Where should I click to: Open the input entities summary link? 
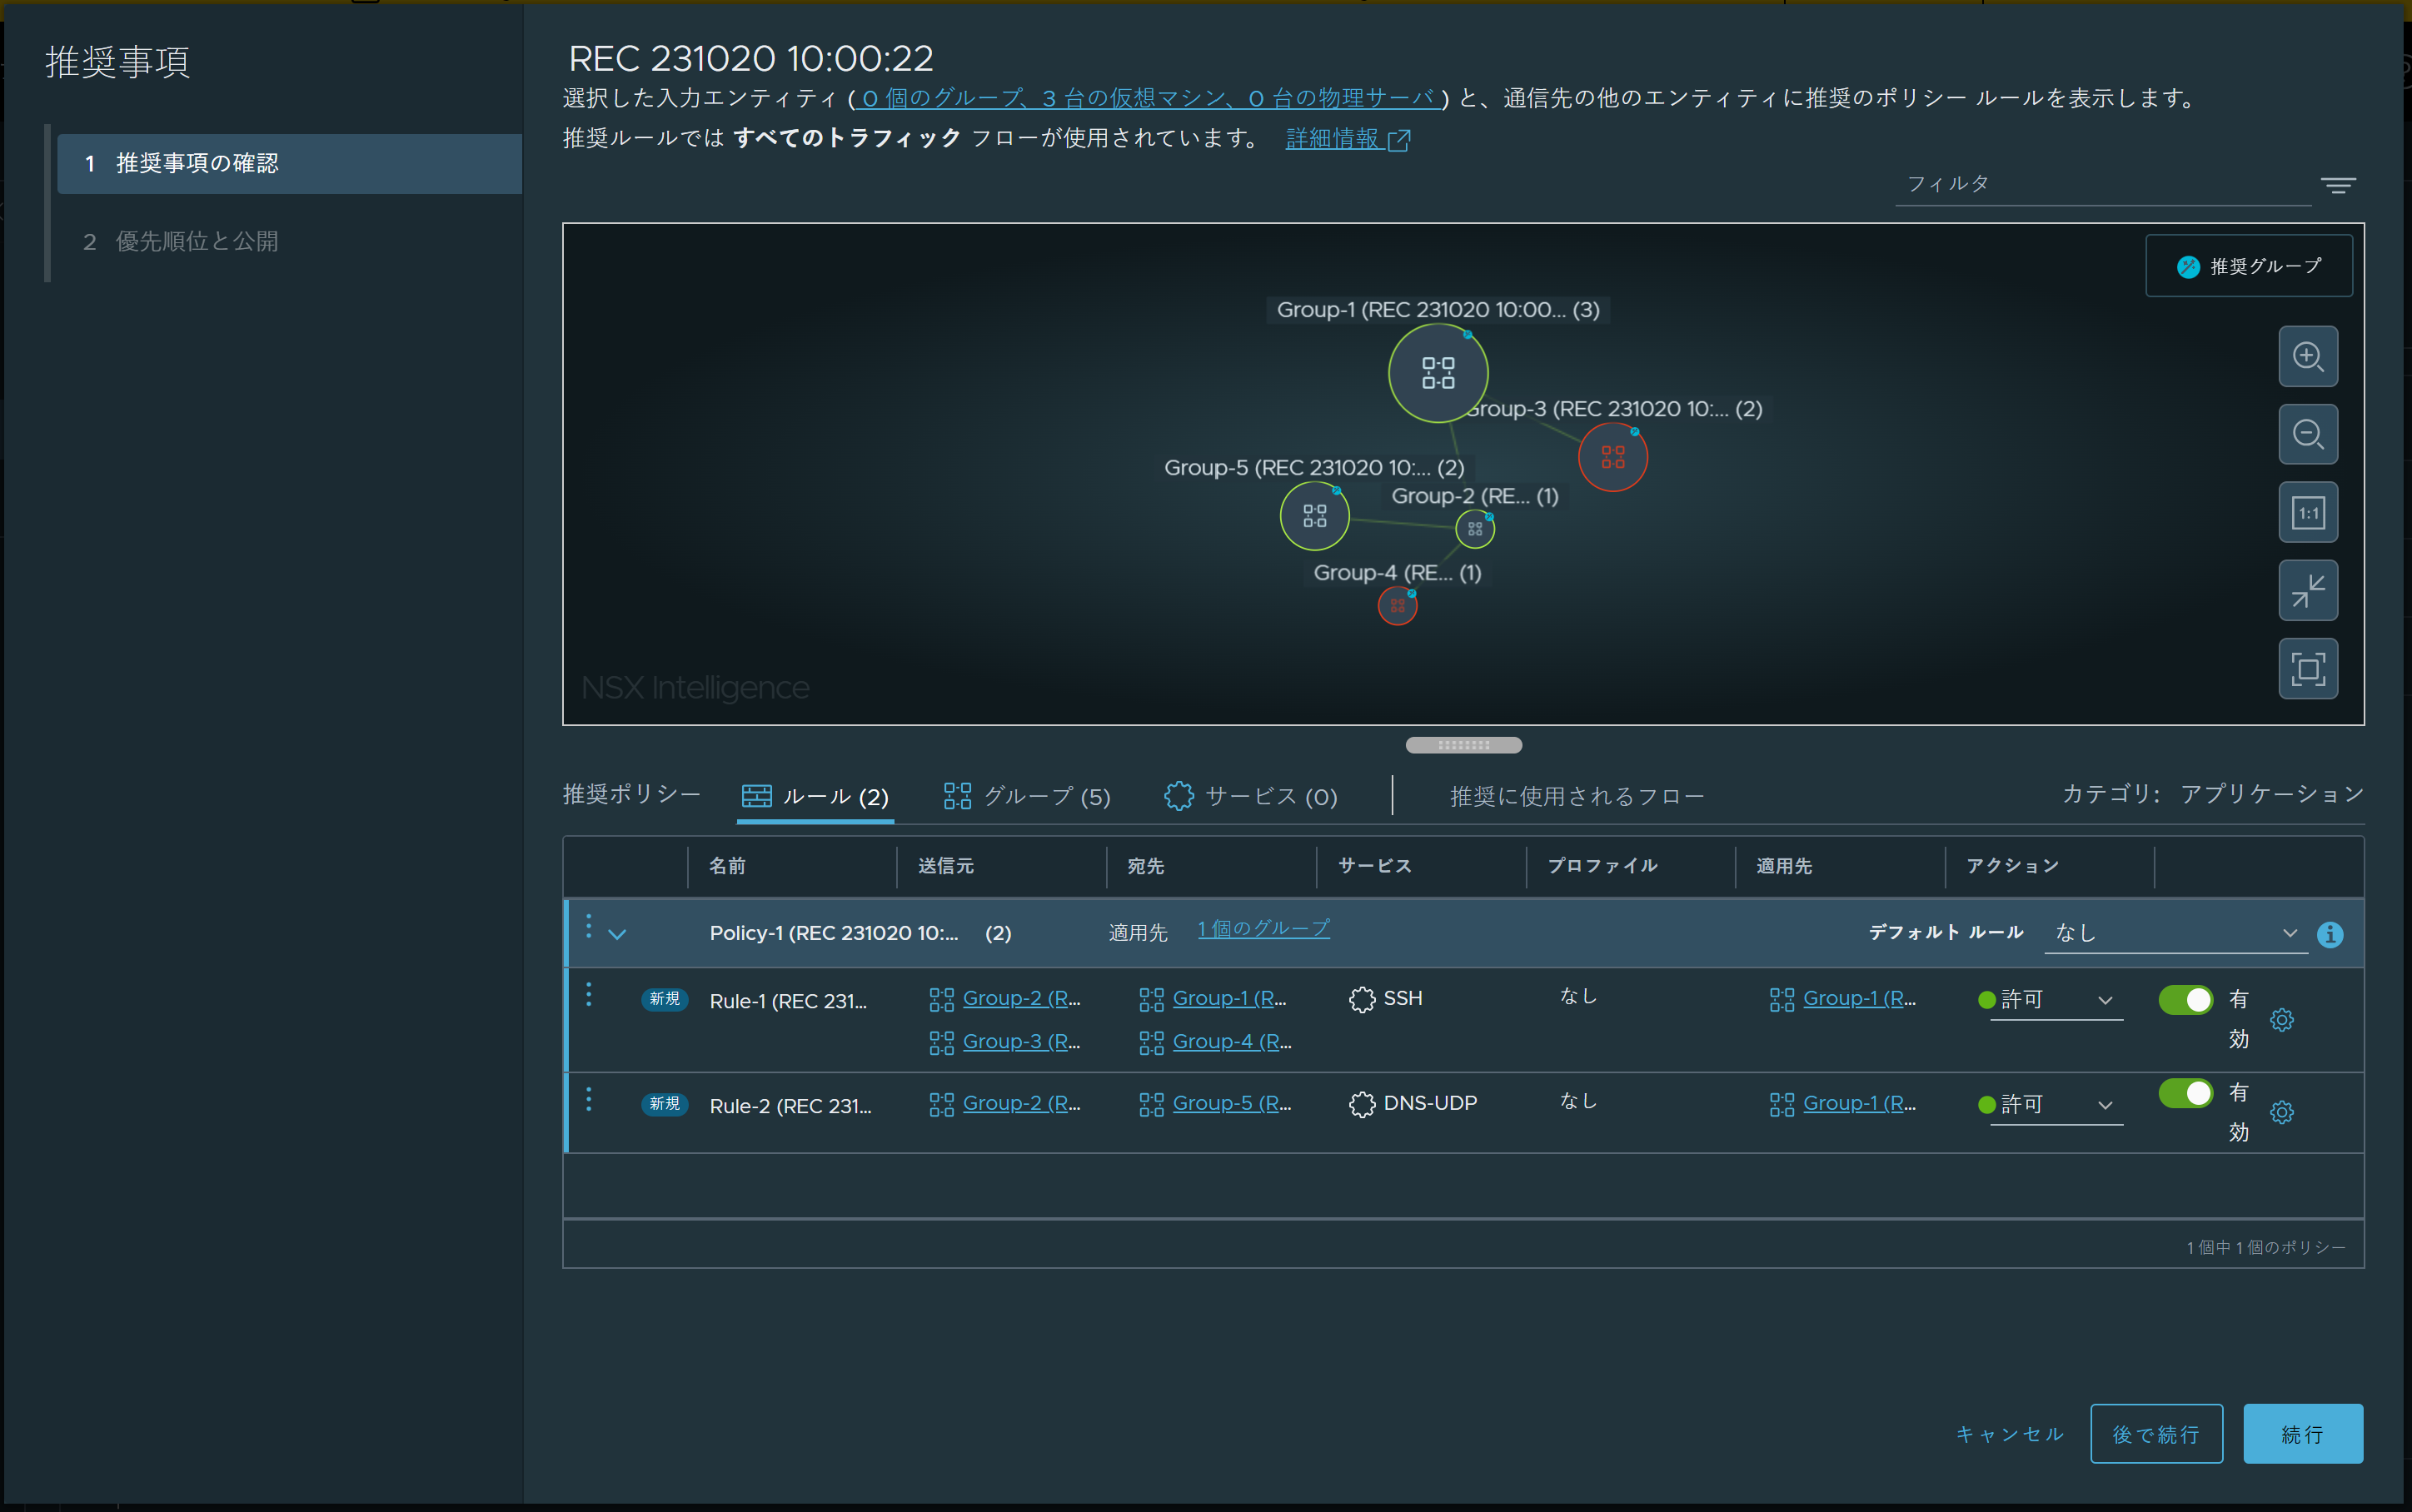coord(1149,98)
